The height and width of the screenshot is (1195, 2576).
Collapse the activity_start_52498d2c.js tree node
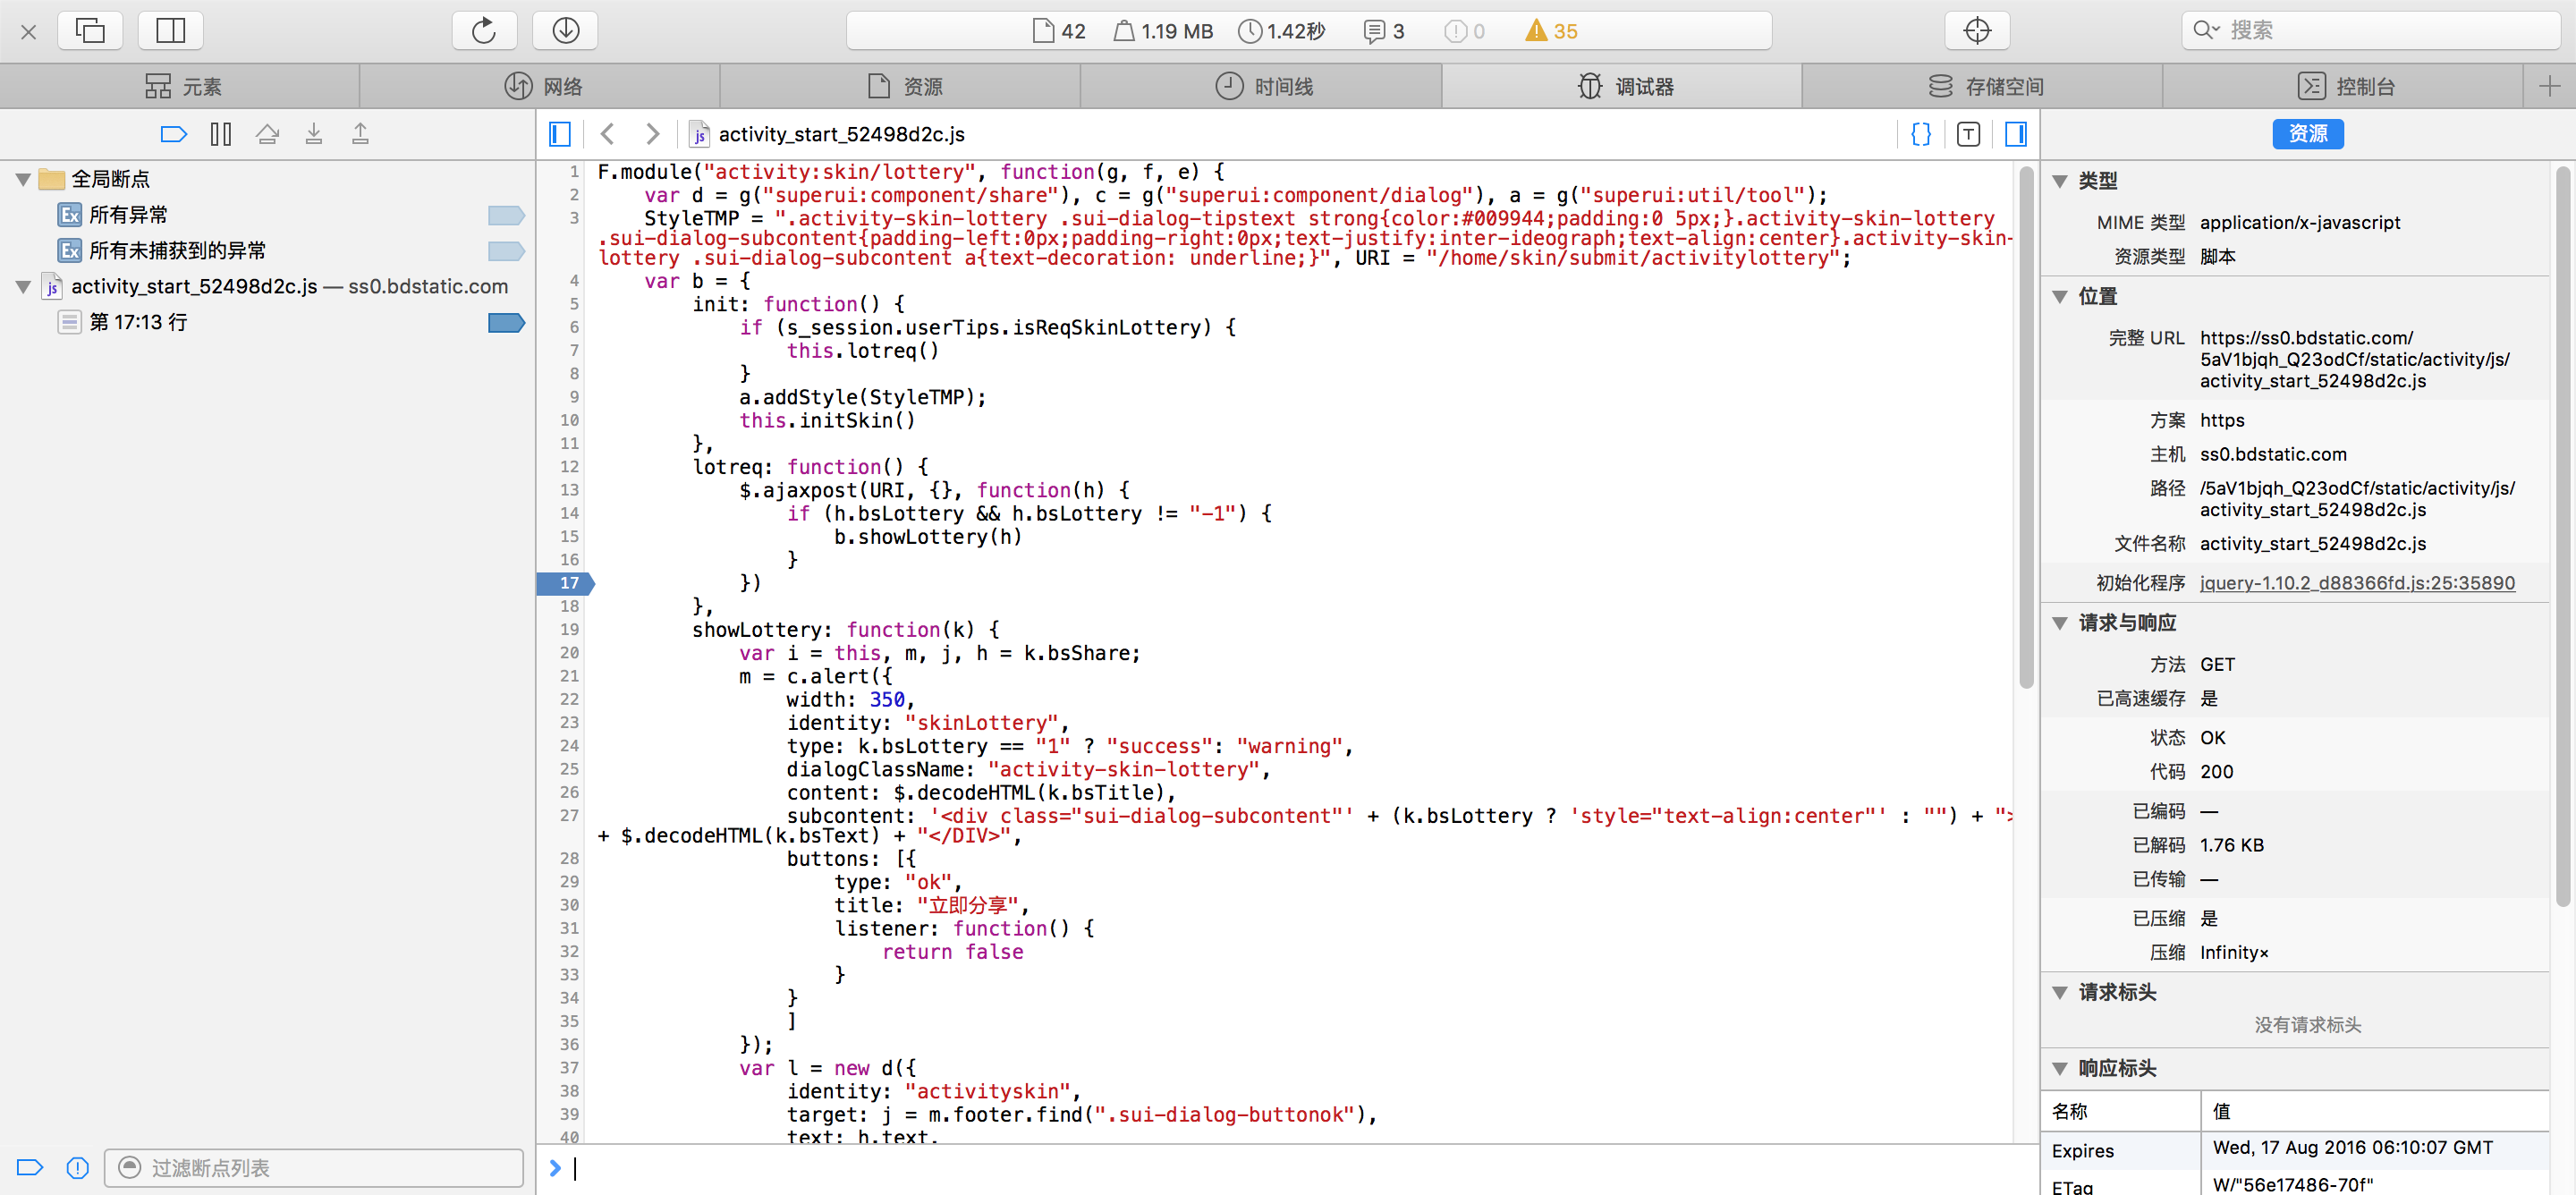click(x=22, y=287)
